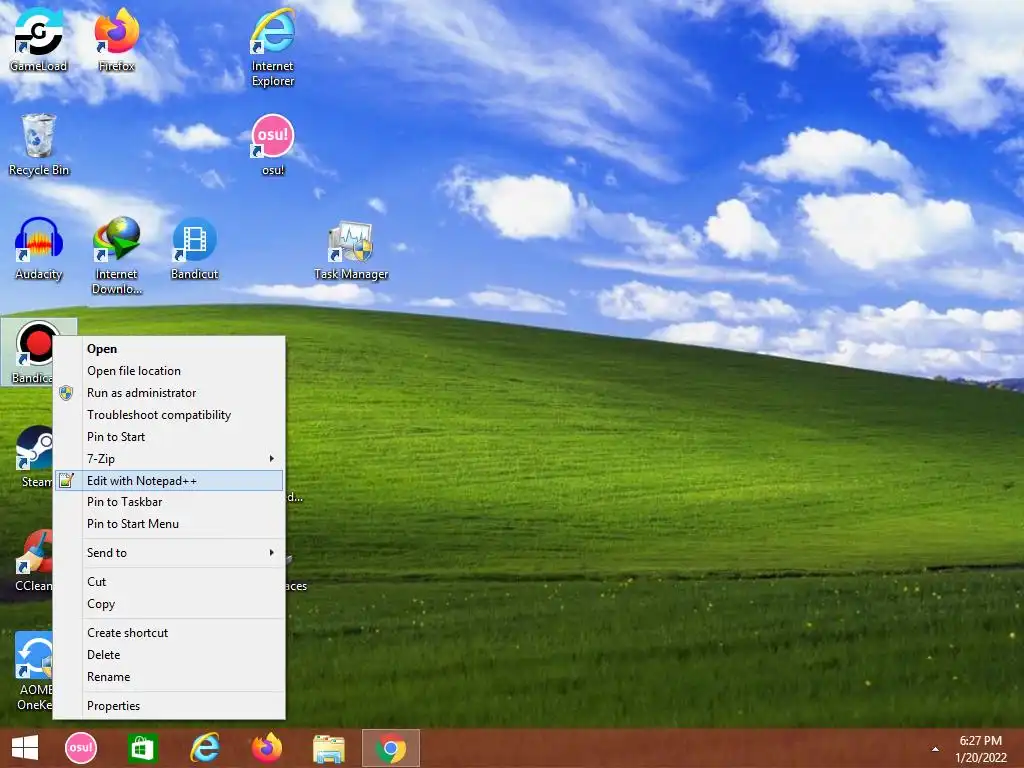The width and height of the screenshot is (1024, 768).
Task: Select Troubleshoot compatibility
Action: tap(169, 415)
